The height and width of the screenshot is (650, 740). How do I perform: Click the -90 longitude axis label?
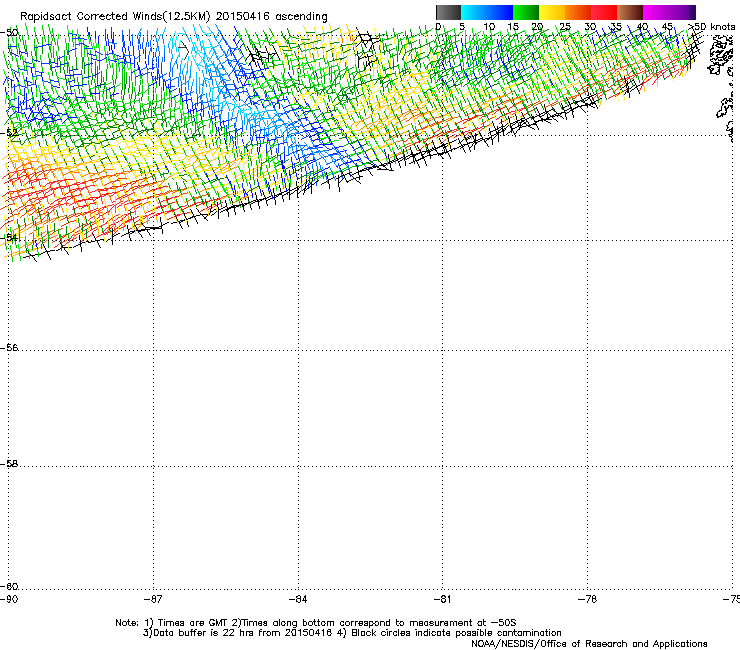tap(9, 599)
